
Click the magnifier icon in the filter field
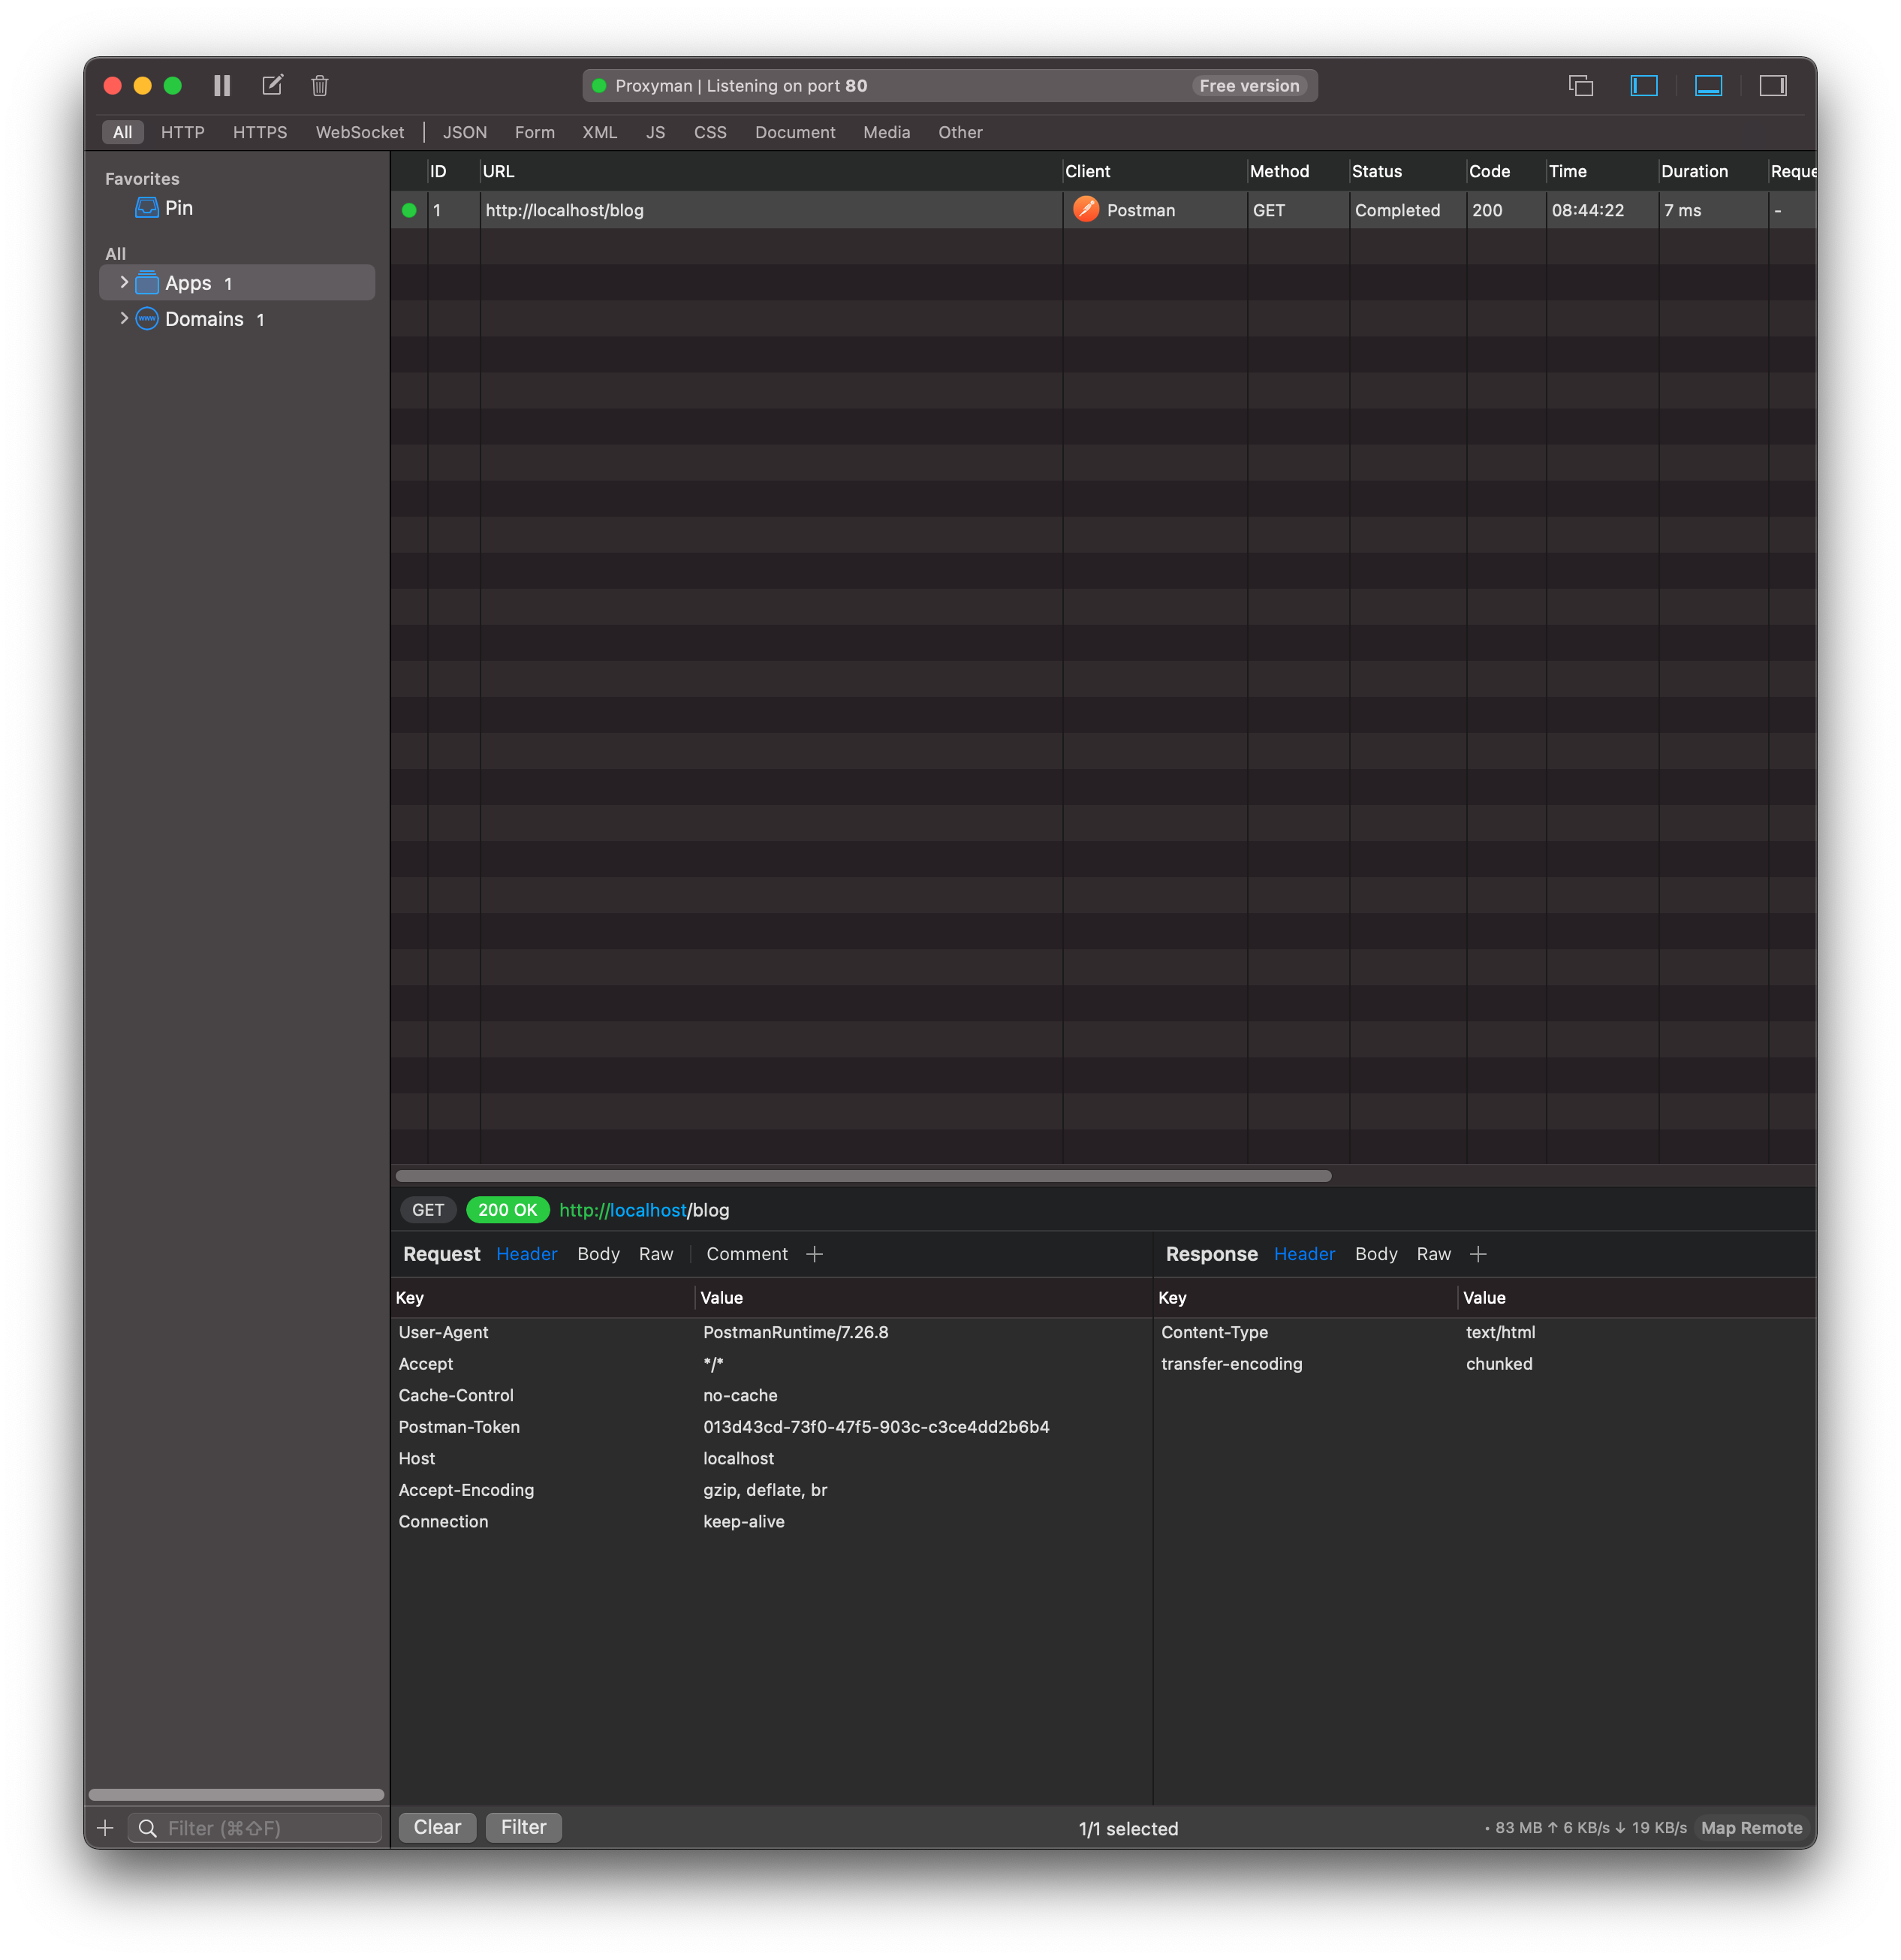(x=148, y=1827)
